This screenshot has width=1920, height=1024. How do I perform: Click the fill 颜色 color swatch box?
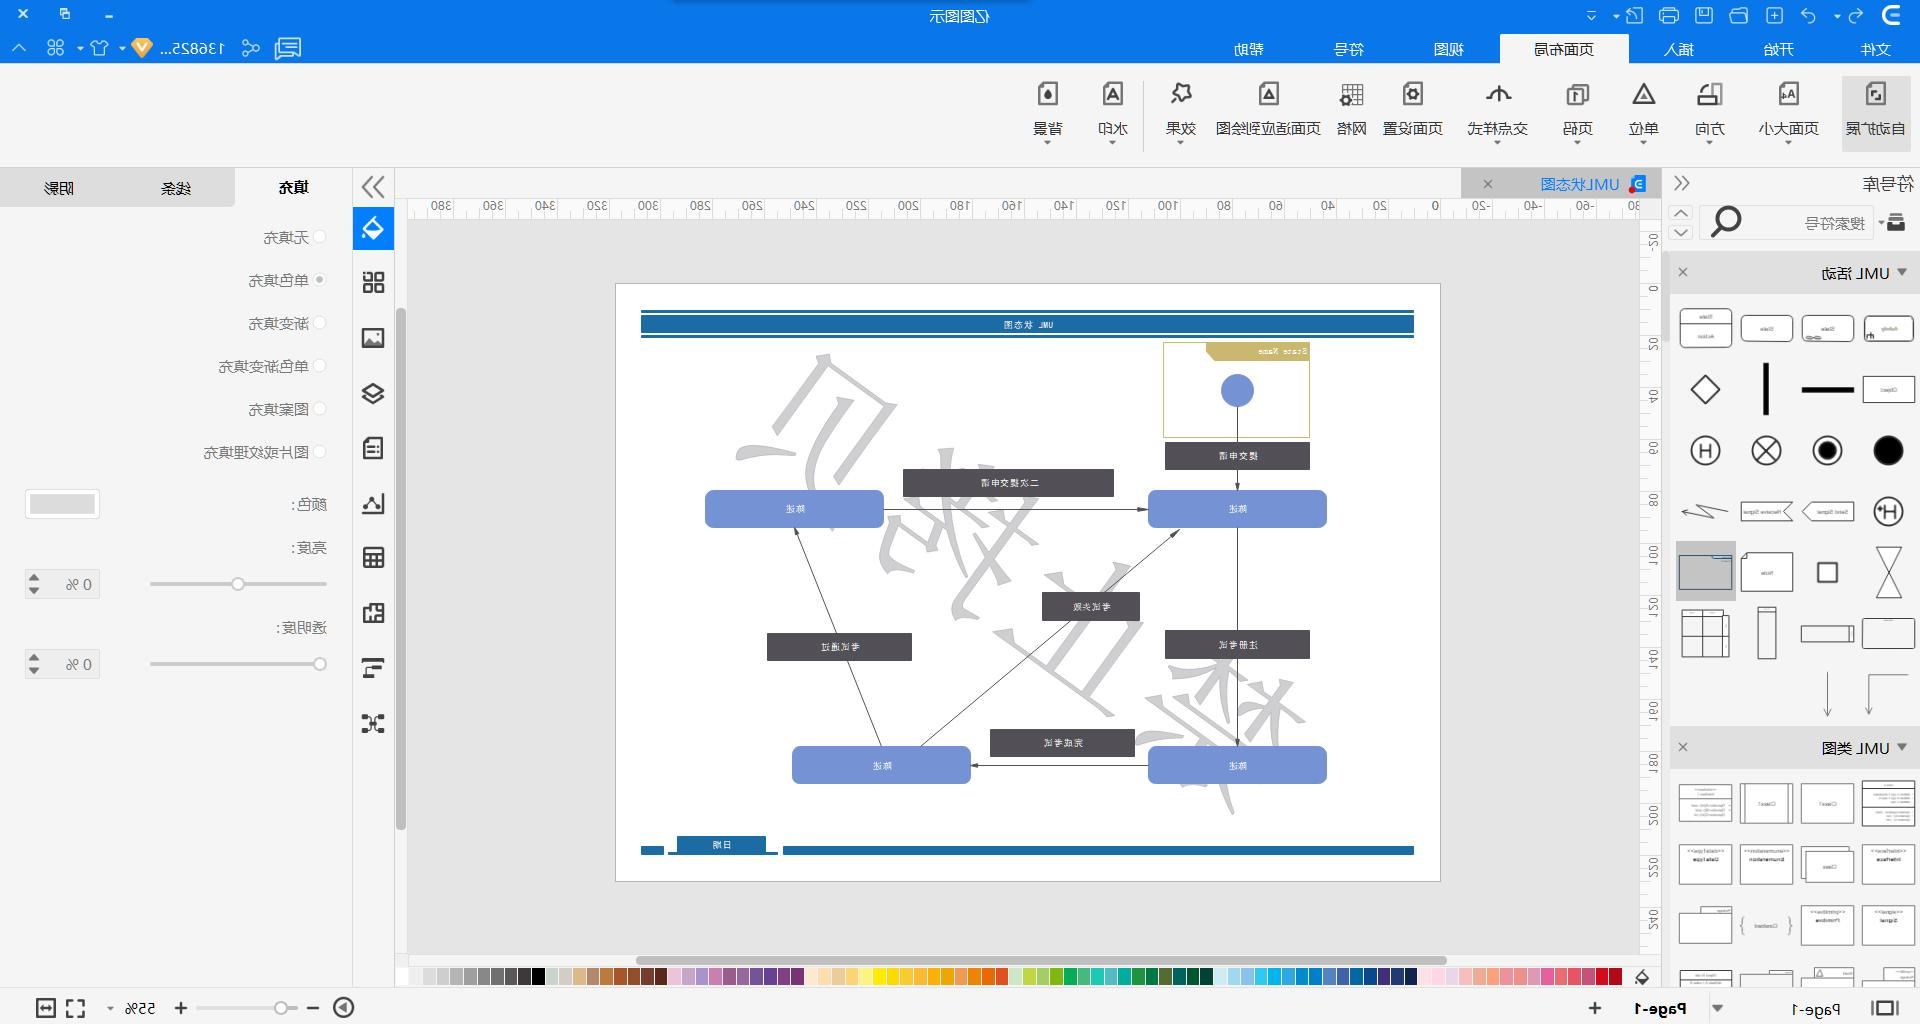click(62, 504)
